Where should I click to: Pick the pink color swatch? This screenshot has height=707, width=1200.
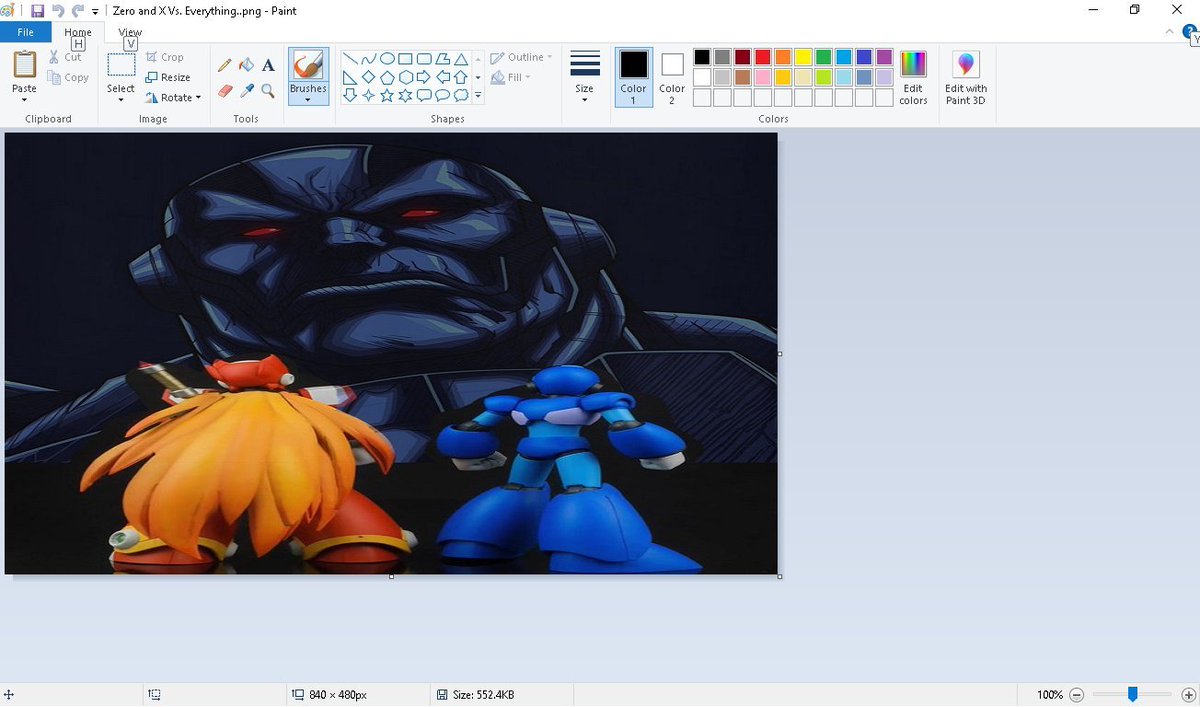click(762, 77)
